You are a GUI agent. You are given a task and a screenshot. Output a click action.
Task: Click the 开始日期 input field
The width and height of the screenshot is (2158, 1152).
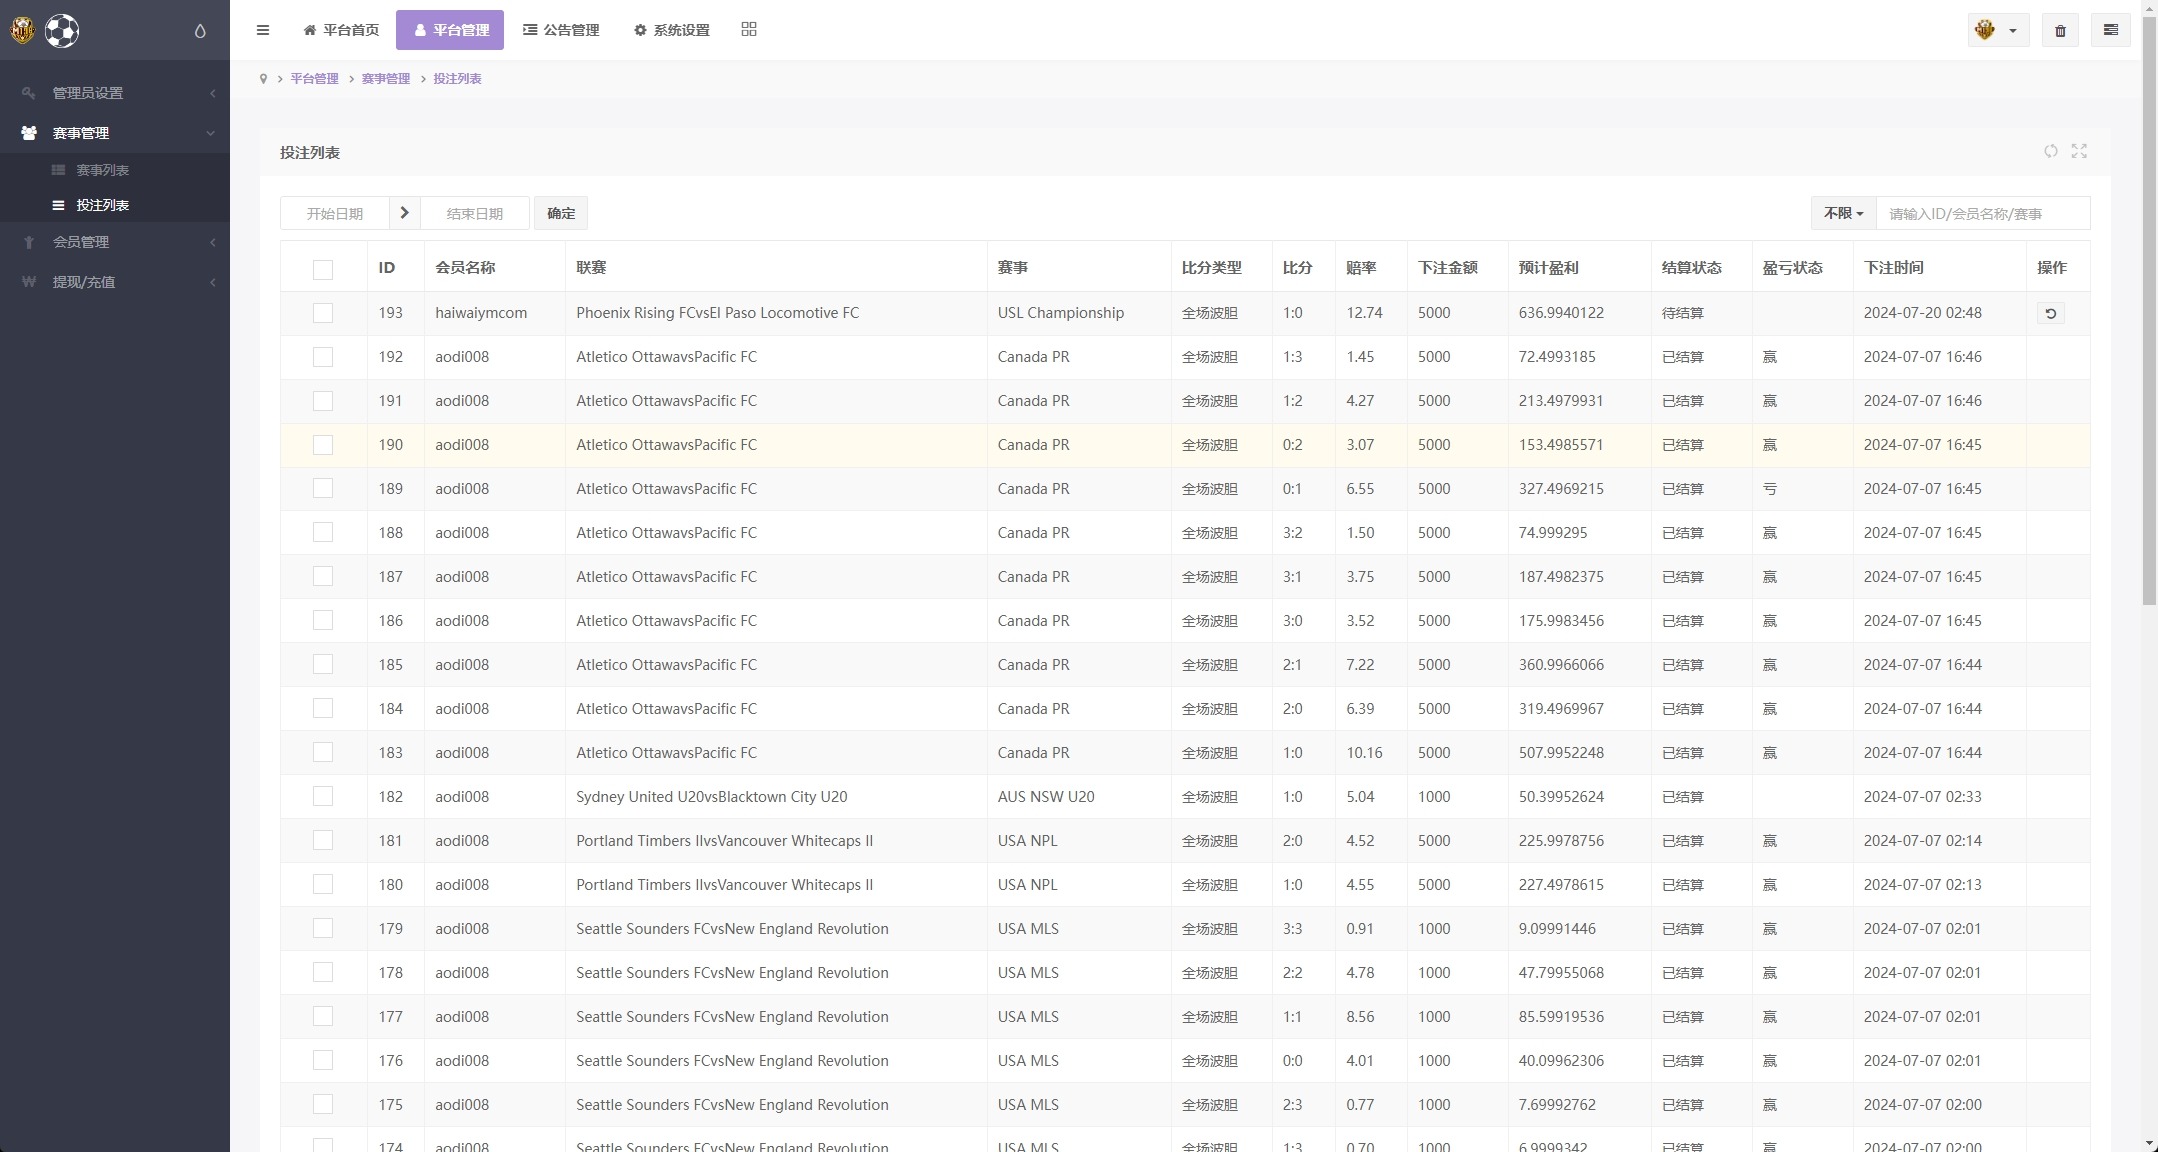(x=334, y=213)
